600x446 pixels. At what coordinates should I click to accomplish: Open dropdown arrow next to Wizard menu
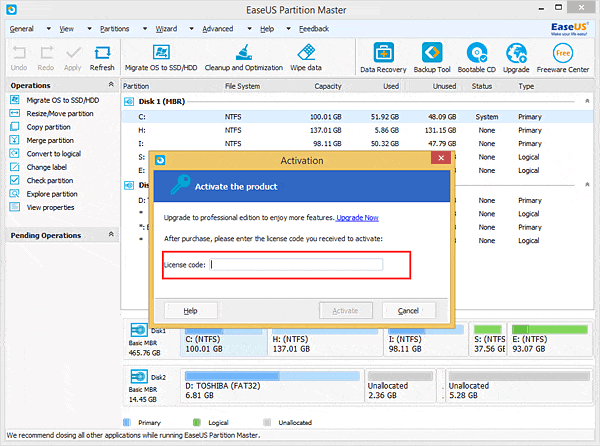pyautogui.click(x=191, y=29)
